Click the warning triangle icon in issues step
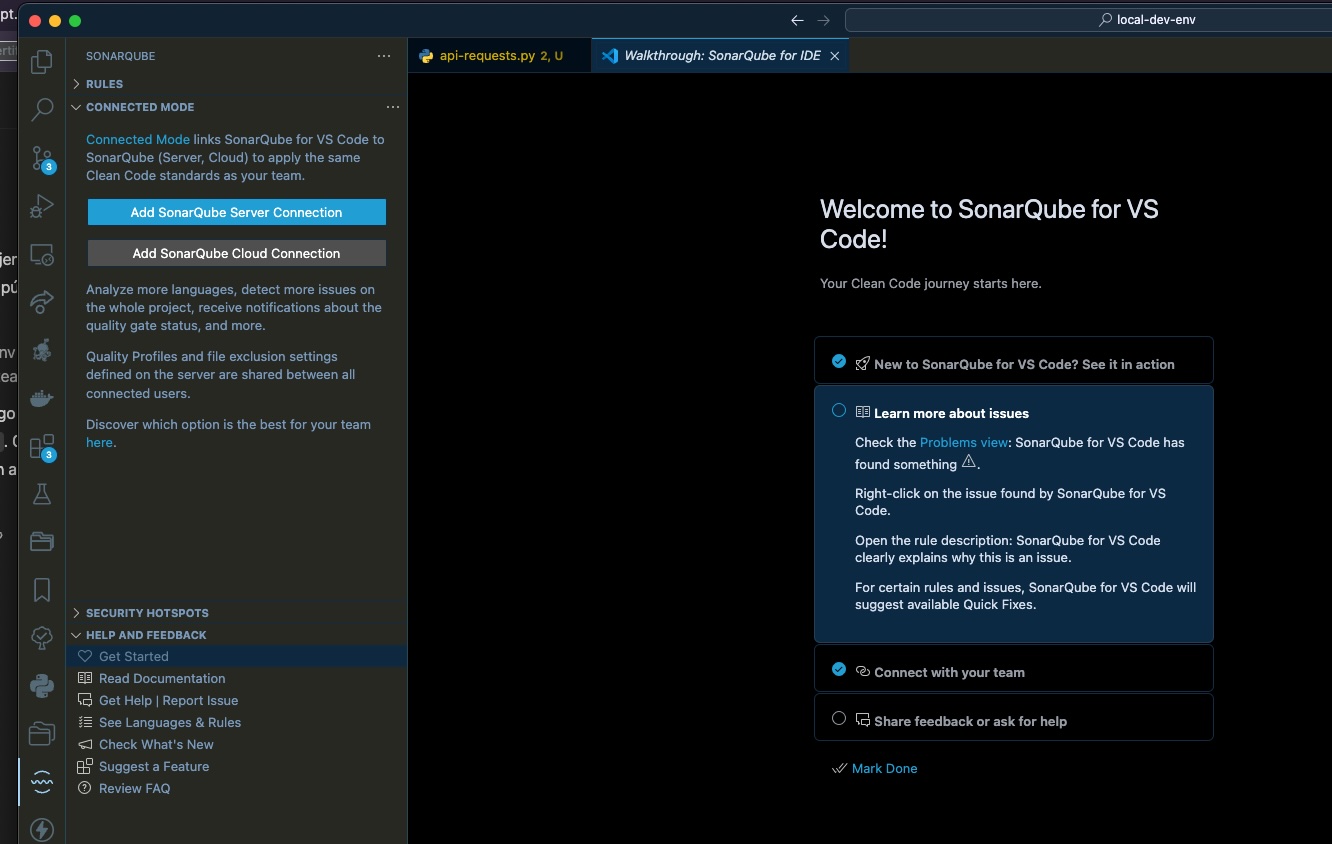Viewport: 1332px width, 844px height. click(x=968, y=462)
